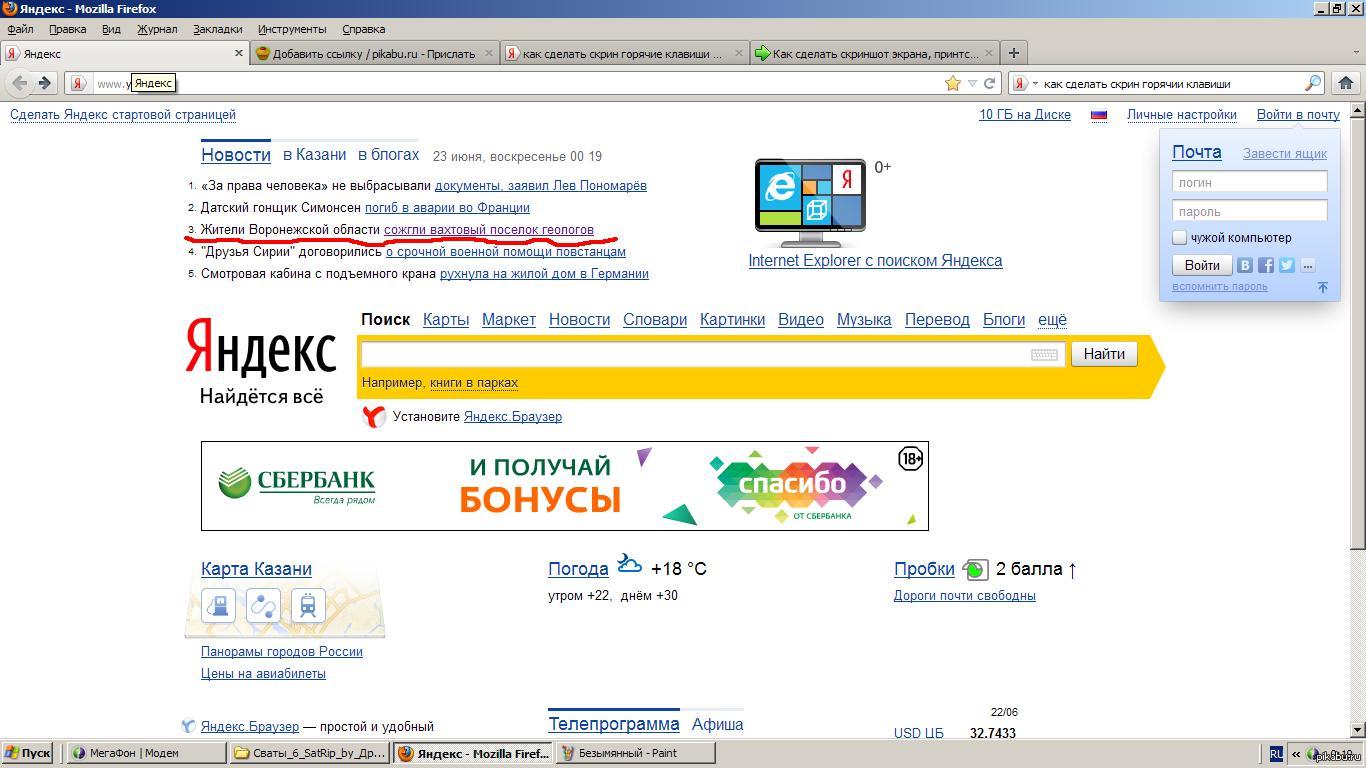
Task: Reload the page with the refresh icon
Action: click(989, 83)
